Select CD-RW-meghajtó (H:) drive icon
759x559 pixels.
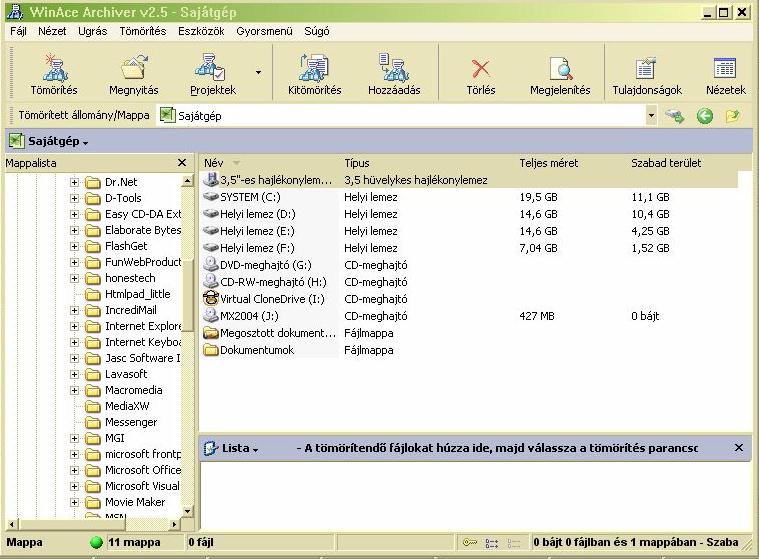[x=211, y=281]
